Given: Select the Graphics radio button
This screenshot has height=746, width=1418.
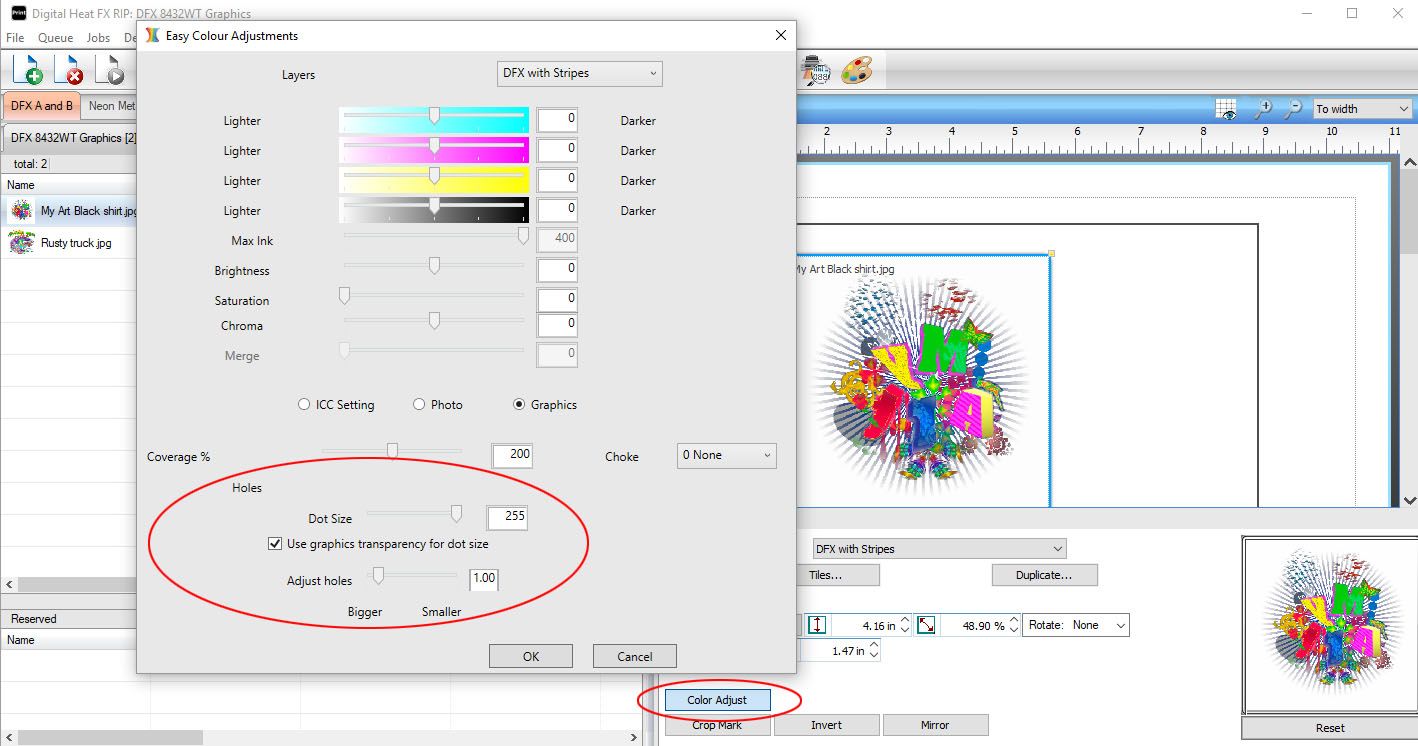Looking at the screenshot, I should (x=519, y=405).
